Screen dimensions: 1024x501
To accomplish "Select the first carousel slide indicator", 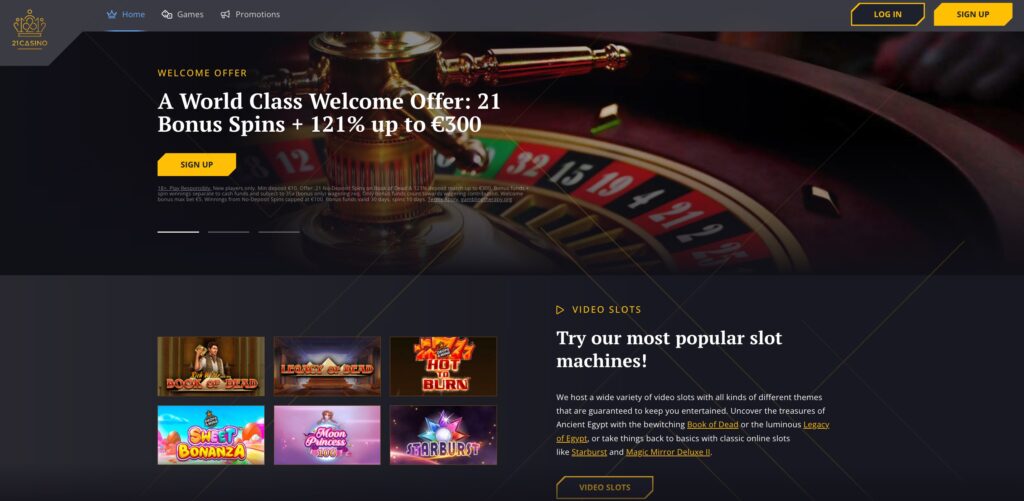I will (178, 232).
